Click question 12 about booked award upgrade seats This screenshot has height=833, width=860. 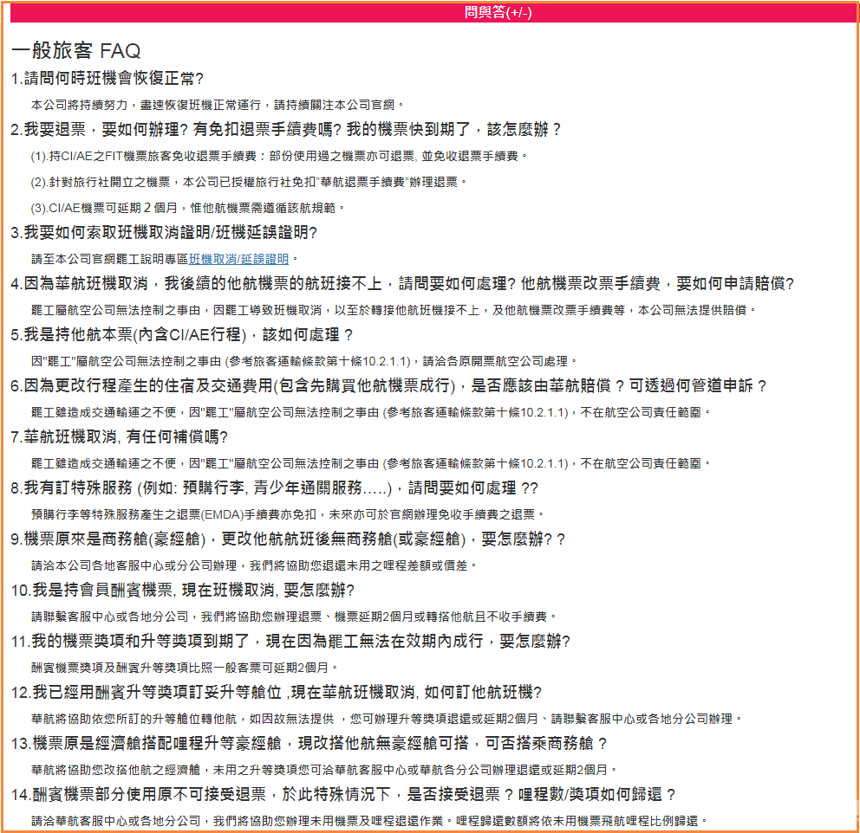pos(277,692)
